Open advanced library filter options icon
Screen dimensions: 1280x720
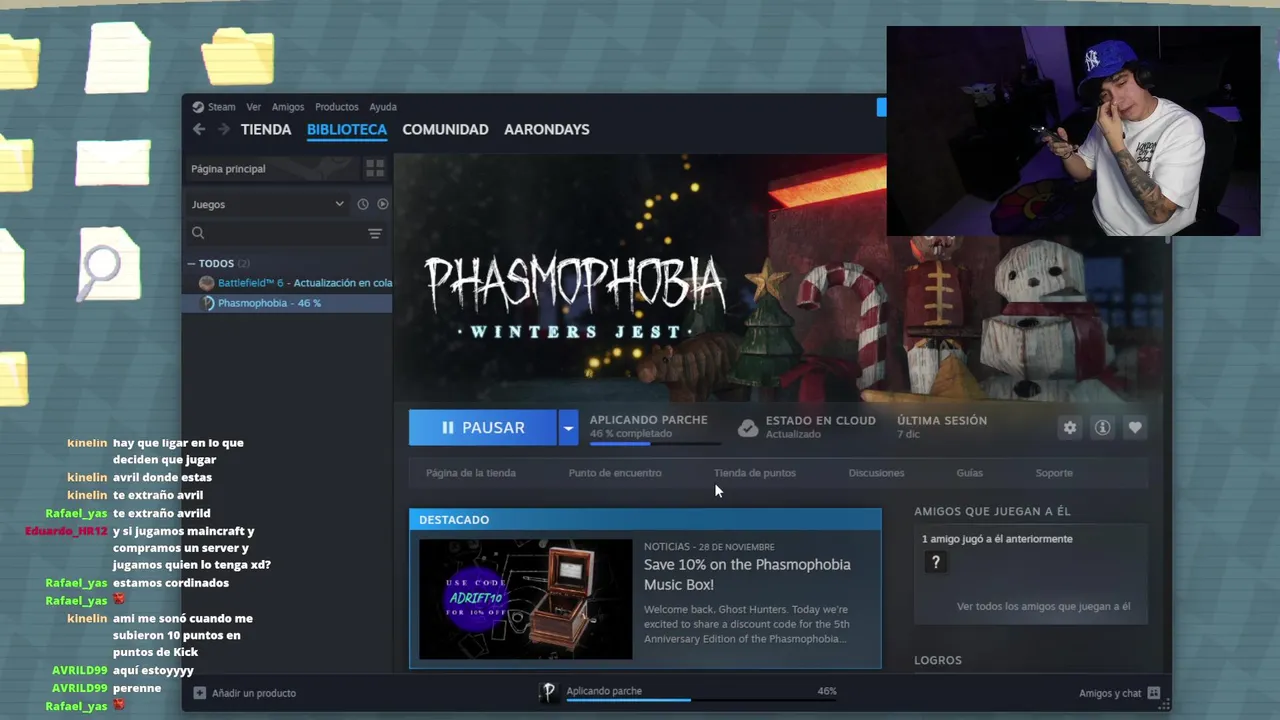(x=375, y=233)
